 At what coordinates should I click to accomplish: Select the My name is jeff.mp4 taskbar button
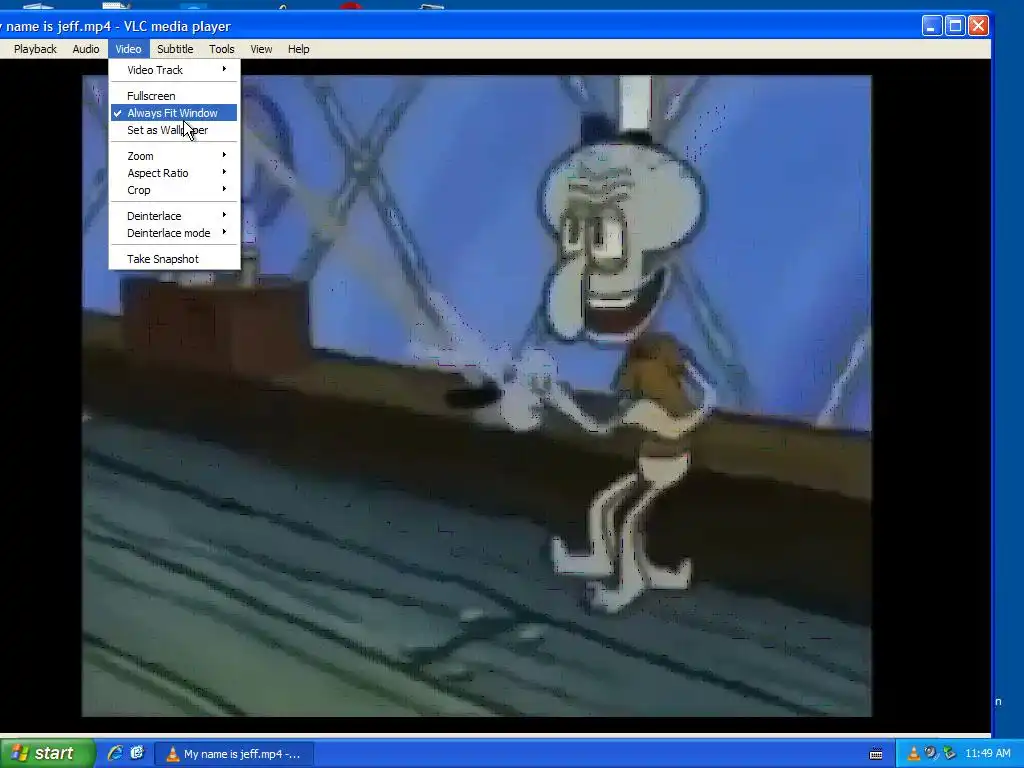point(234,754)
